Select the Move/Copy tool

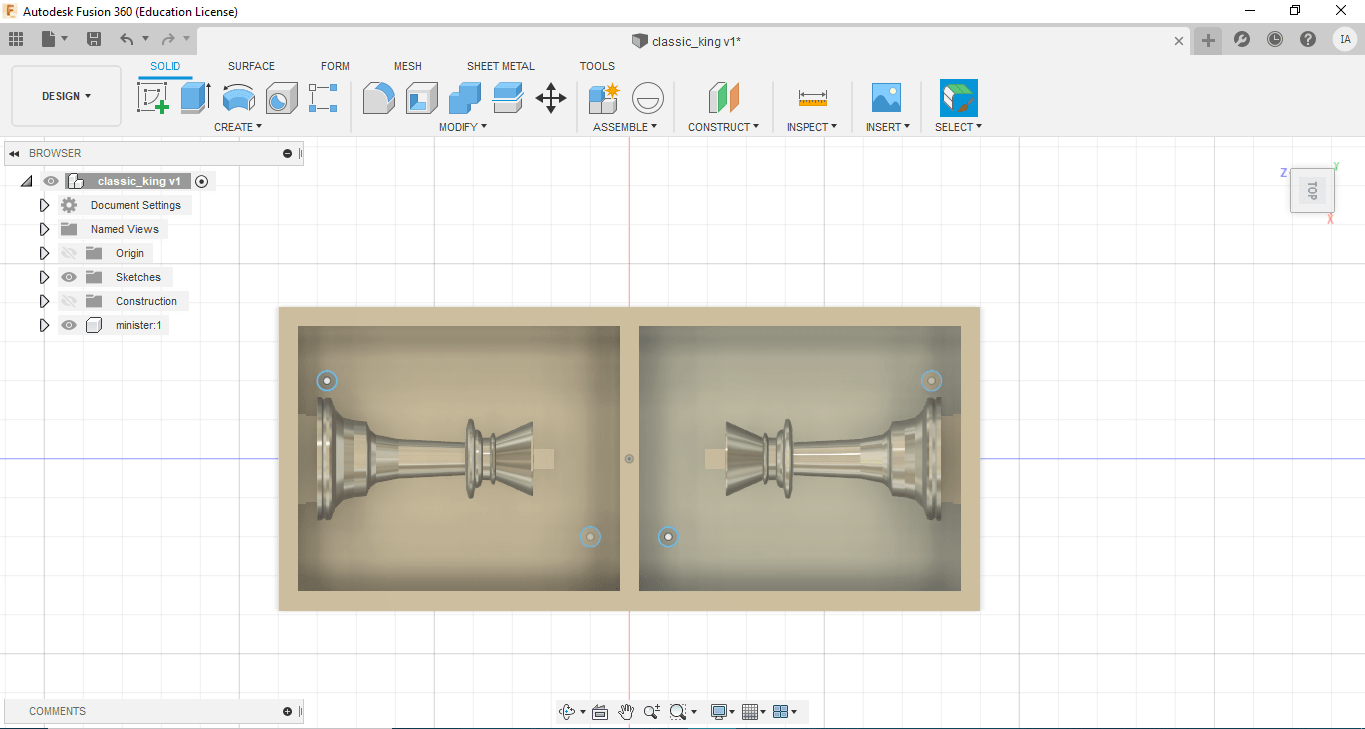551,98
